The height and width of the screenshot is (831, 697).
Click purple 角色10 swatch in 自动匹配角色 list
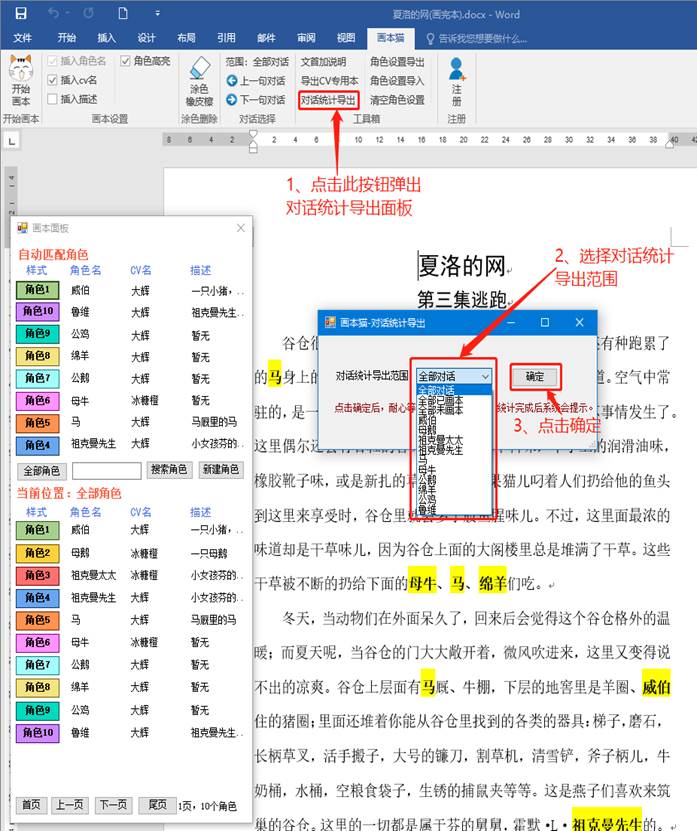click(x=37, y=311)
